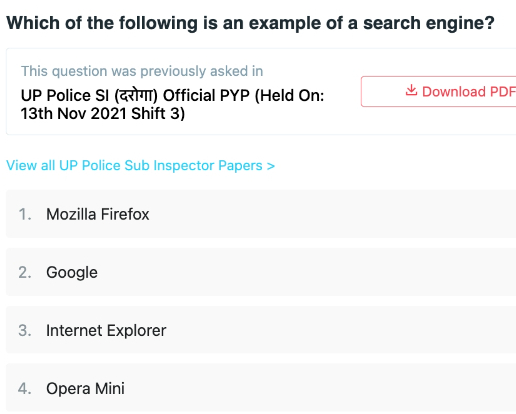This screenshot has width=516, height=414.
Task: Click the Download PDF button
Action: pos(438,91)
